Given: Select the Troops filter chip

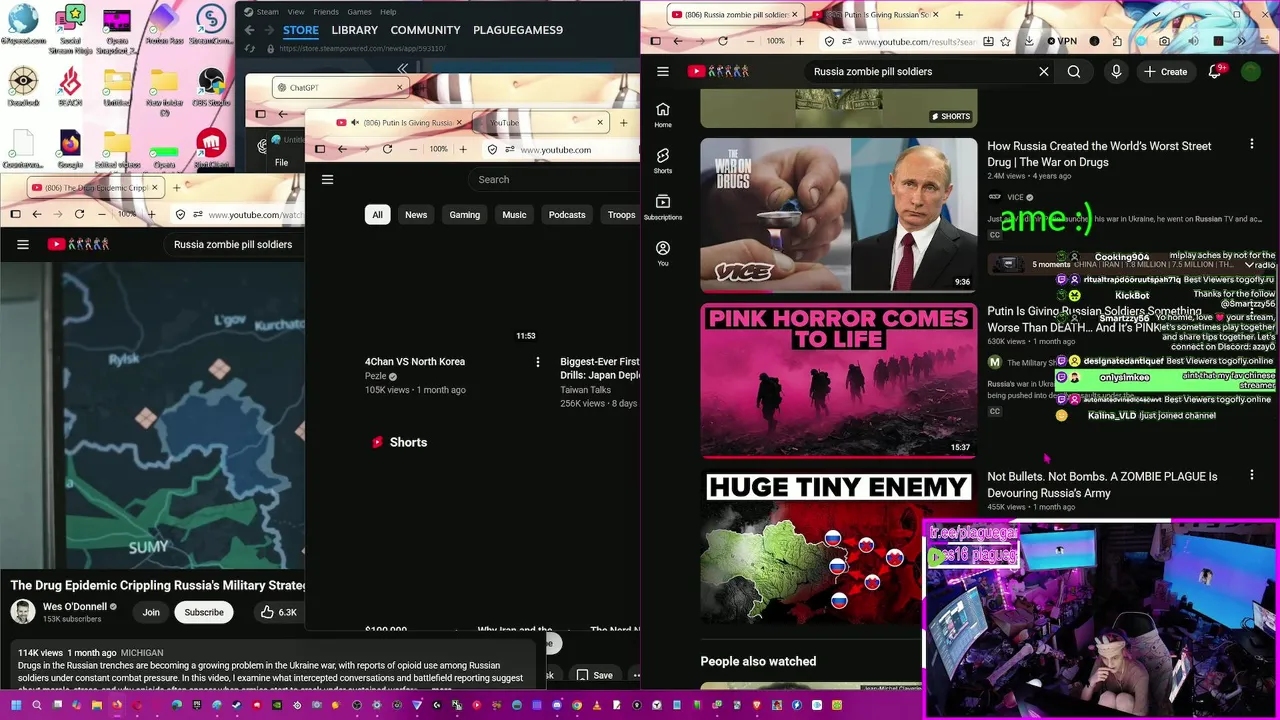Looking at the screenshot, I should click(x=621, y=214).
